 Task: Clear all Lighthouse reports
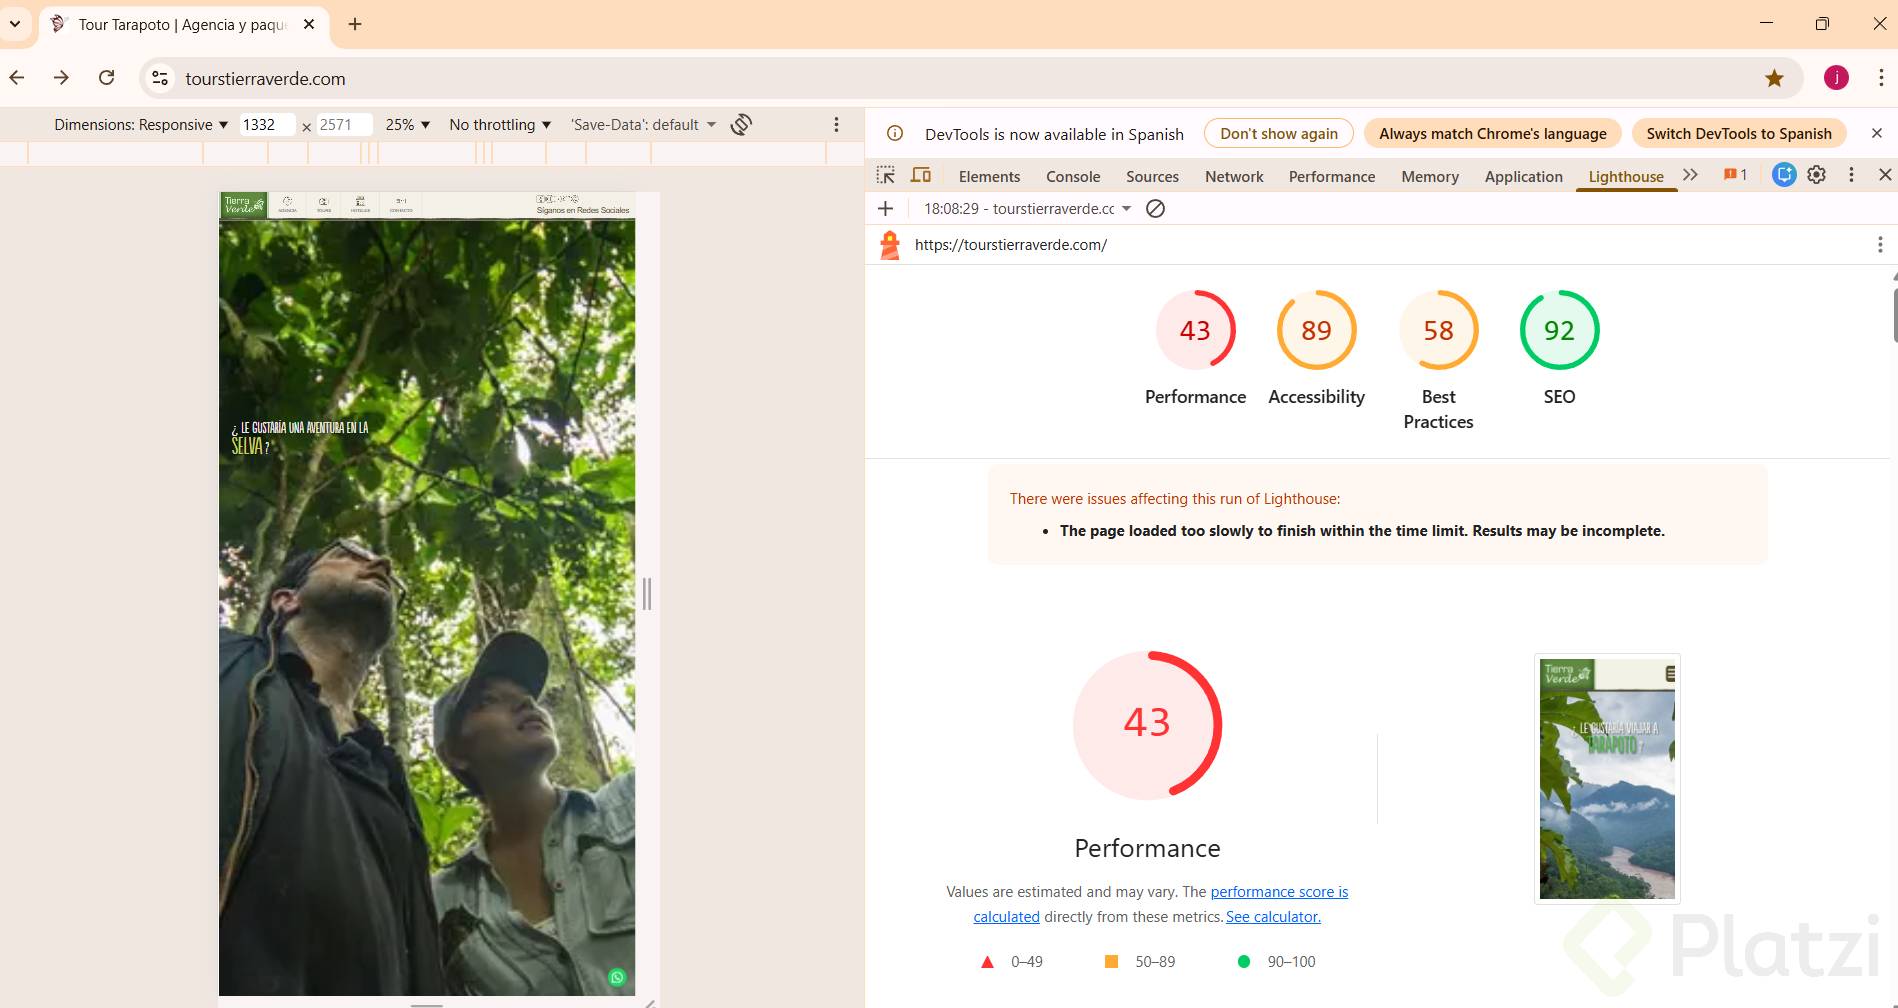pyautogui.click(x=1155, y=209)
